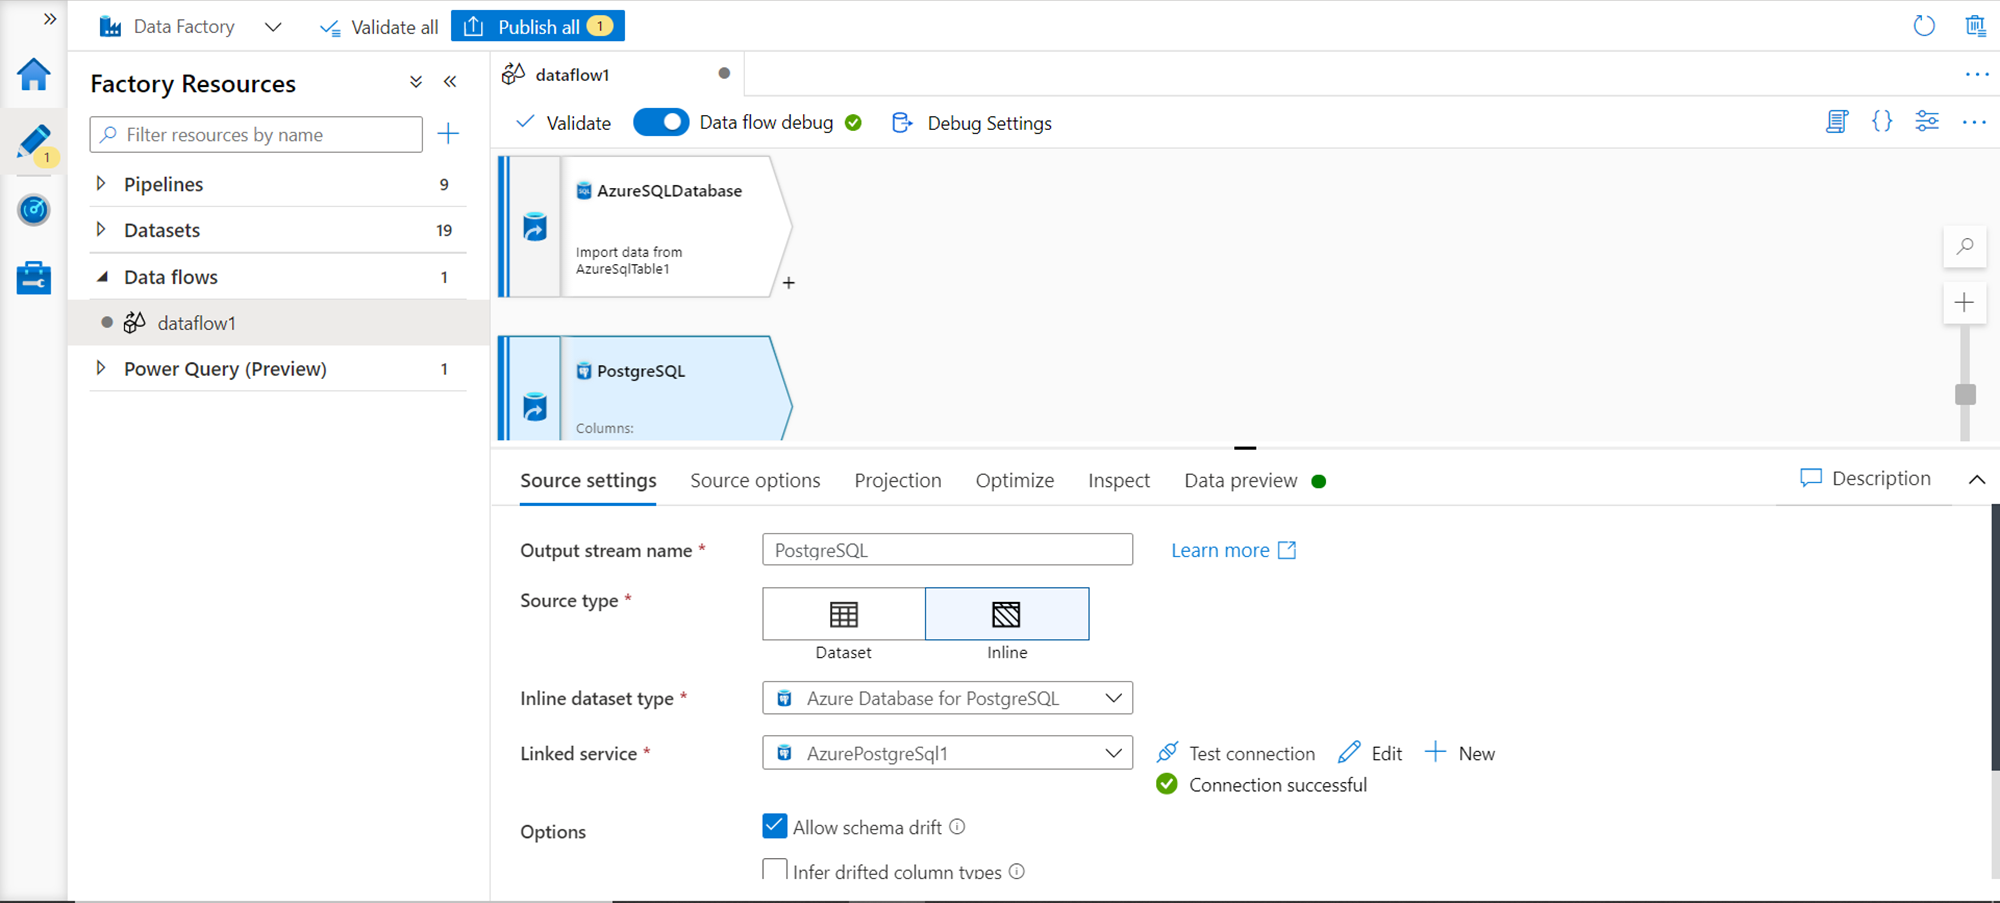Open the data flow script icon

click(x=1836, y=122)
